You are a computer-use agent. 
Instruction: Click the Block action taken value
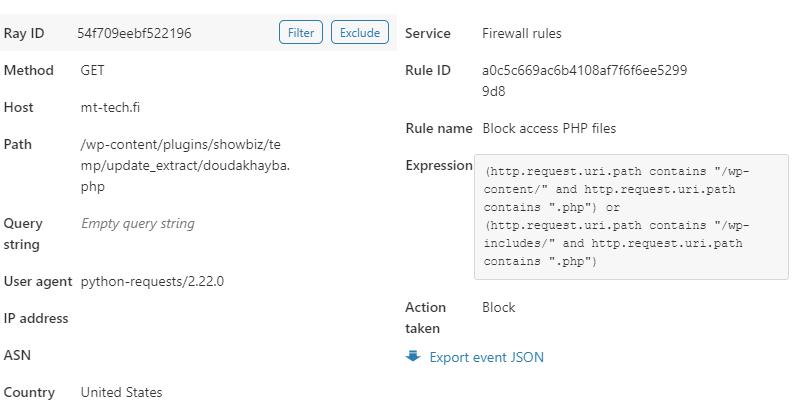coord(498,307)
